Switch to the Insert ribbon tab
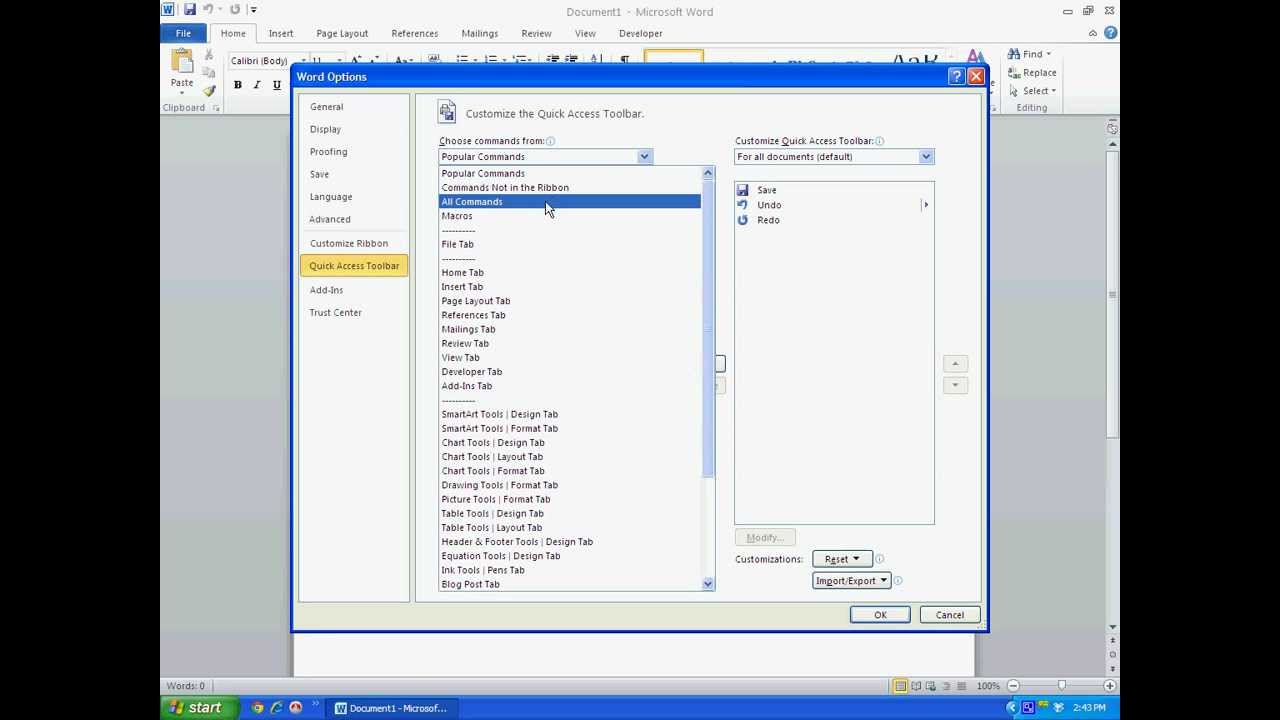Screen dimensions: 1280x720 pyautogui.click(x=281, y=33)
